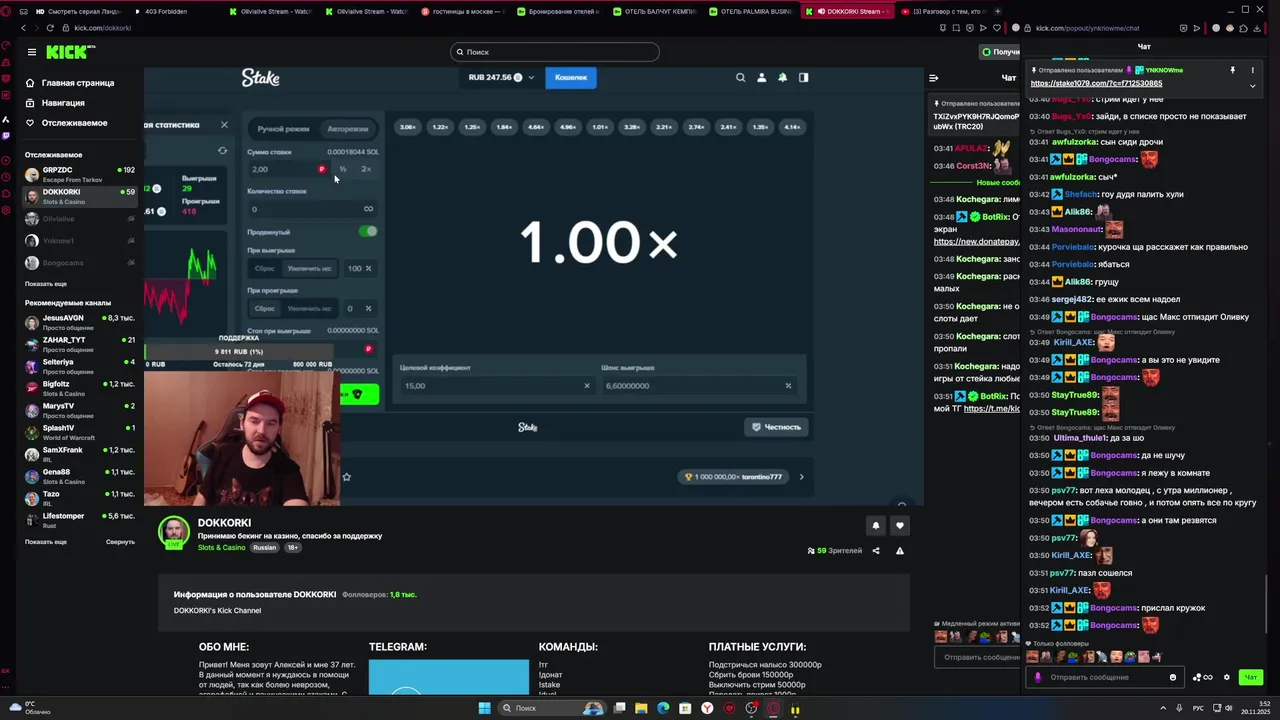Follow channel with heart button

[x=900, y=525]
